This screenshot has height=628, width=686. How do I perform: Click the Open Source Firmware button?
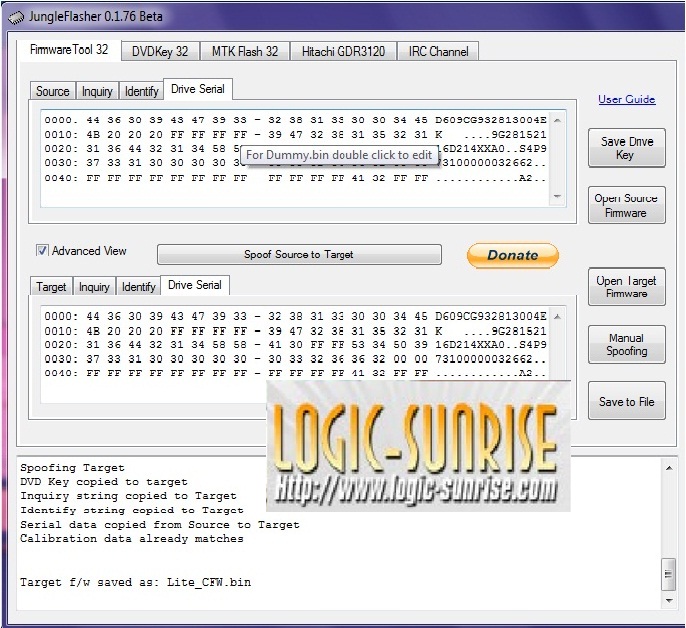(627, 205)
